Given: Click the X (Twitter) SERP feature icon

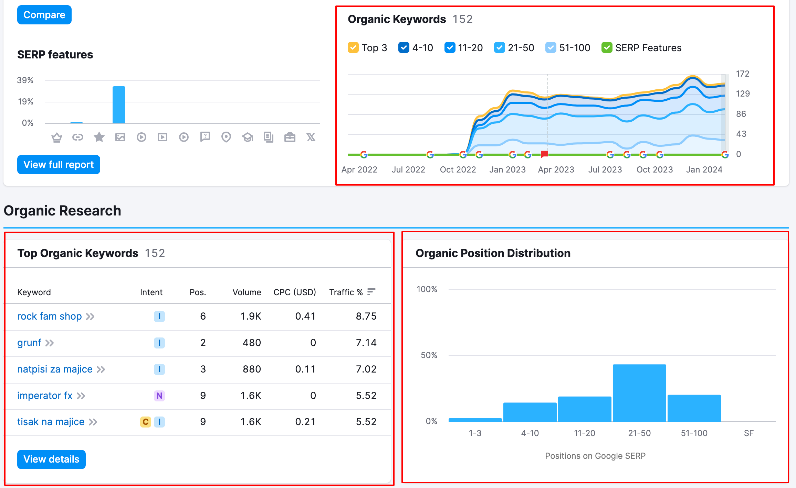Looking at the screenshot, I should 311,137.
